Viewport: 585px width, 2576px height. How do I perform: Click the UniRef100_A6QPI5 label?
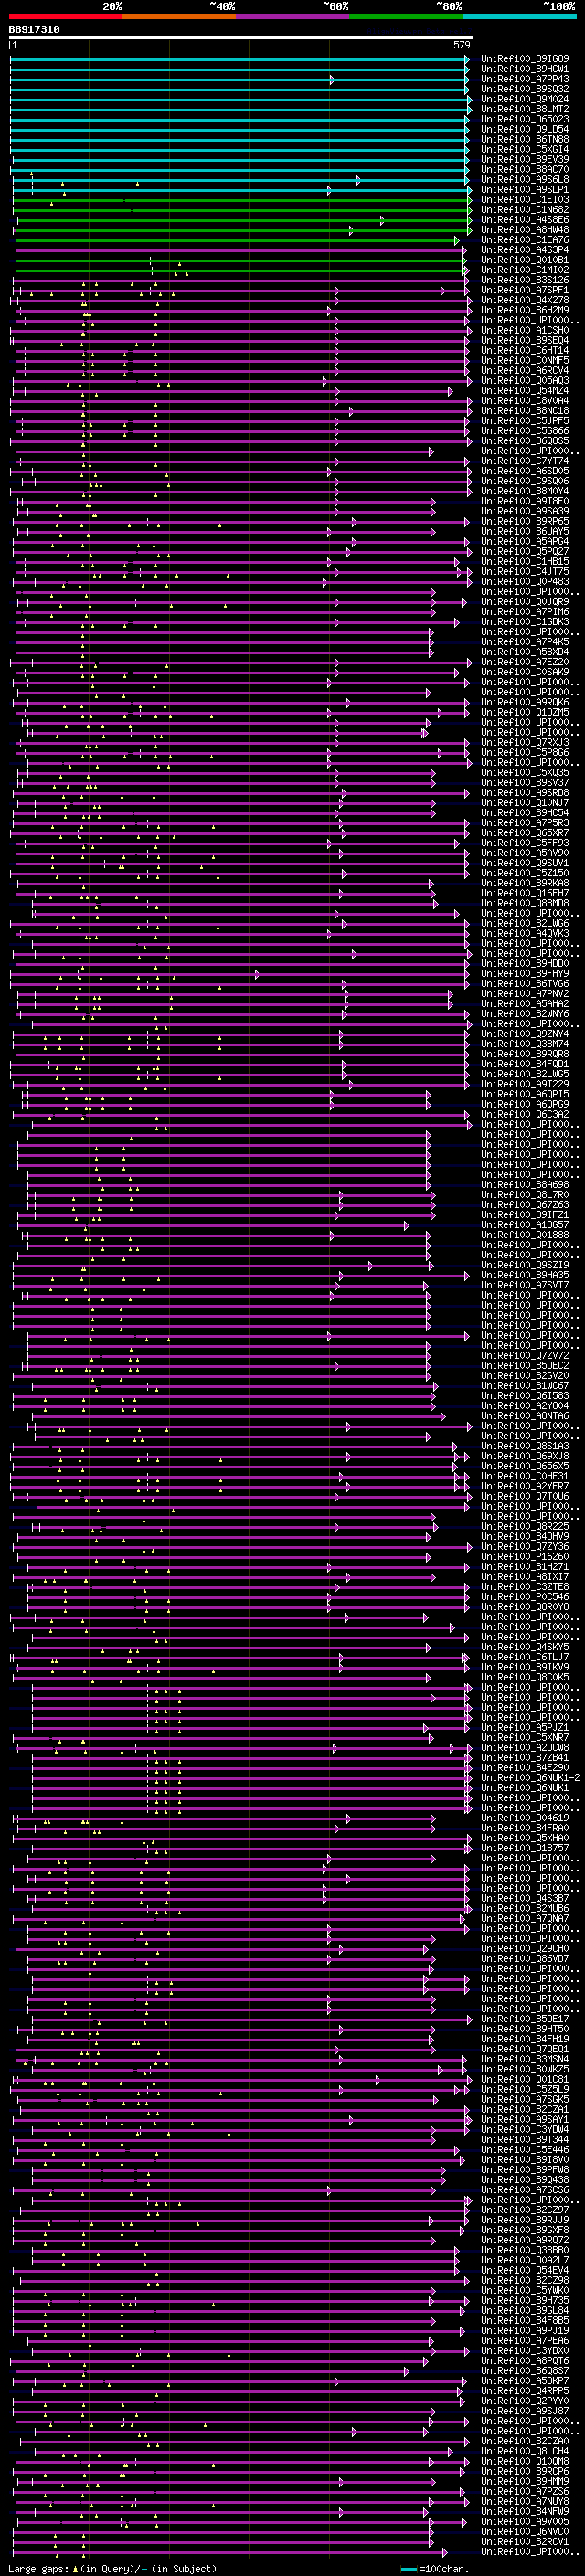(x=525, y=1094)
